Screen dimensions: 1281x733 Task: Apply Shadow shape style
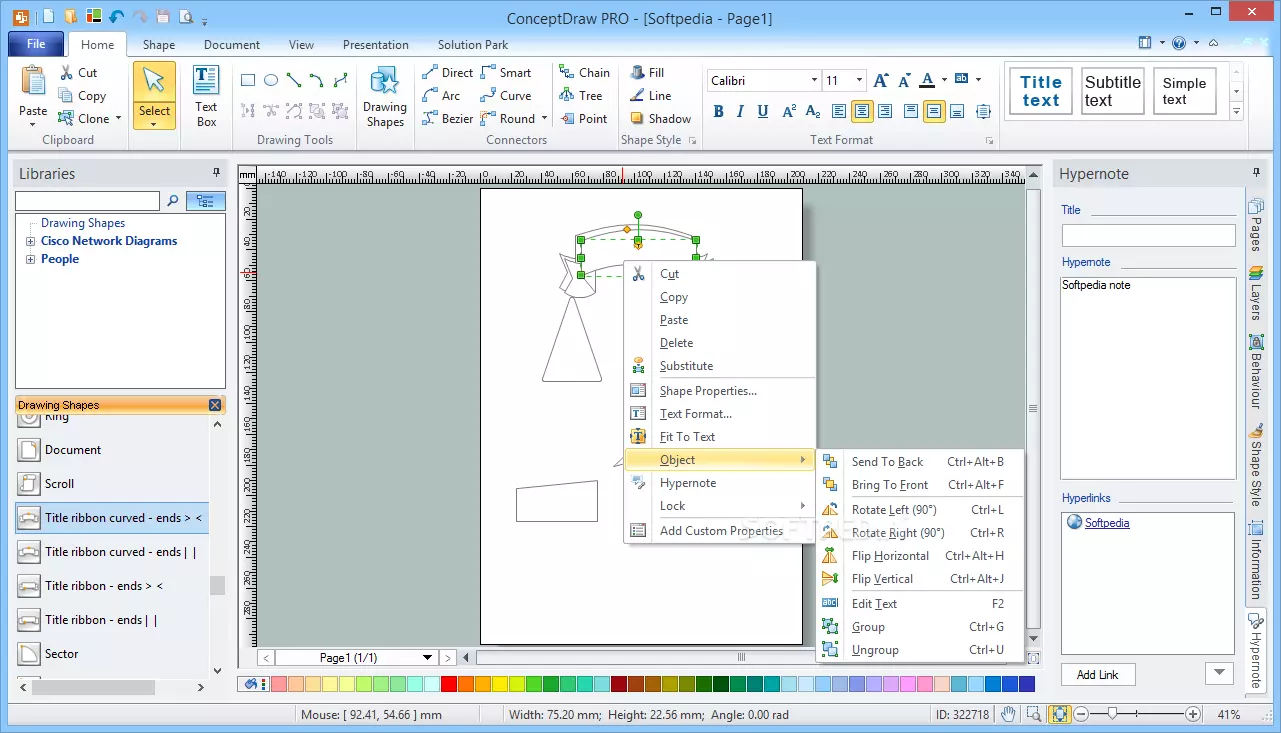coord(661,118)
